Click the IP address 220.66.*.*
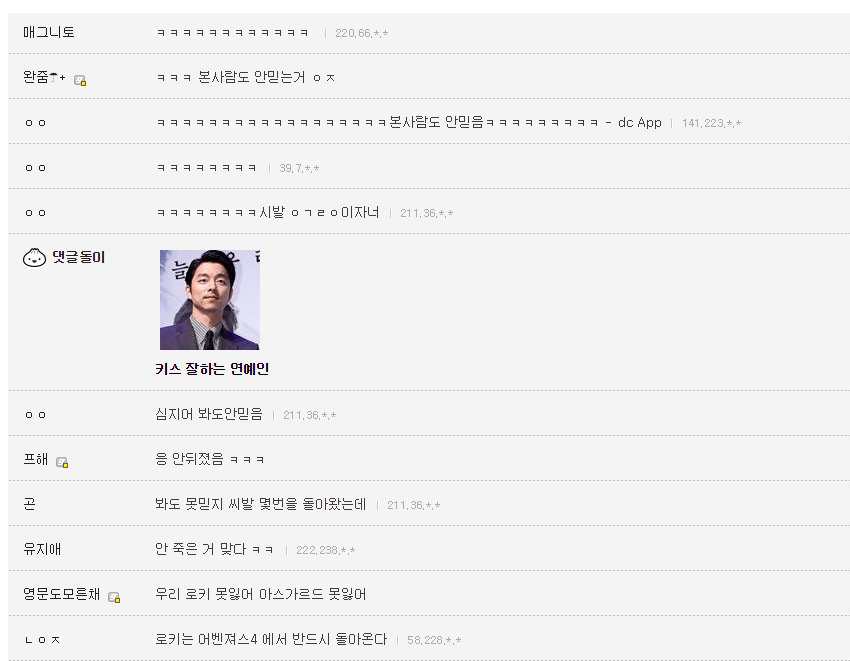Viewport: 850px width, 661px height. pyautogui.click(x=362, y=33)
